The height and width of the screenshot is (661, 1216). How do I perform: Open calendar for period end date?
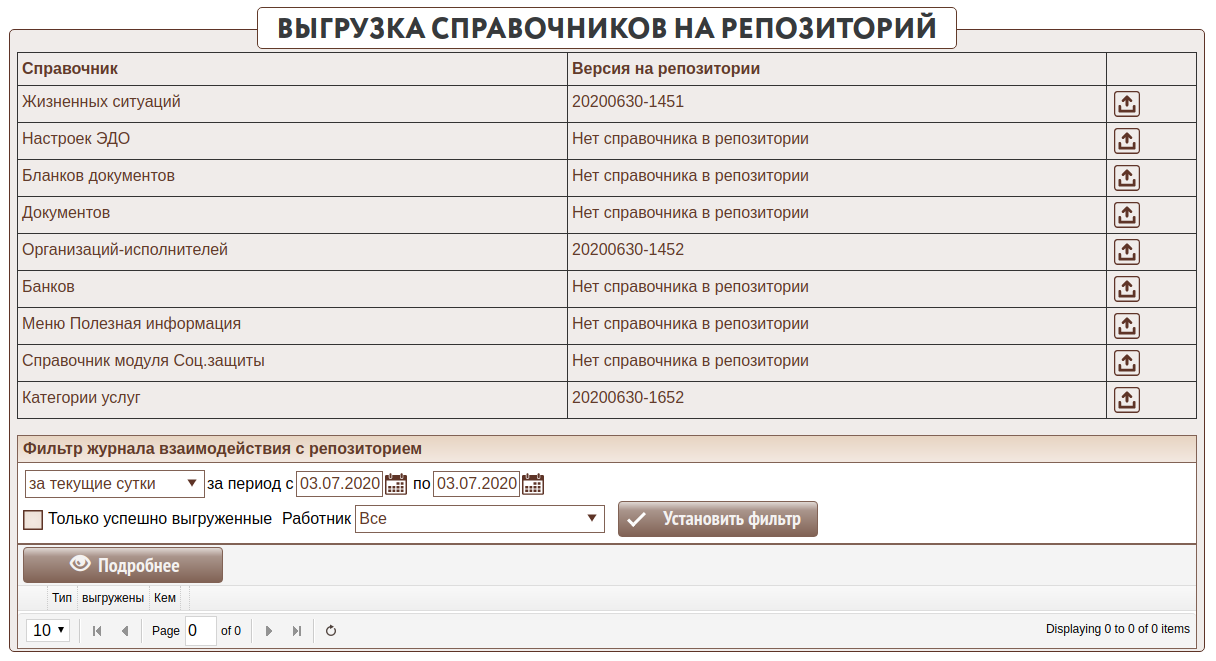533,484
